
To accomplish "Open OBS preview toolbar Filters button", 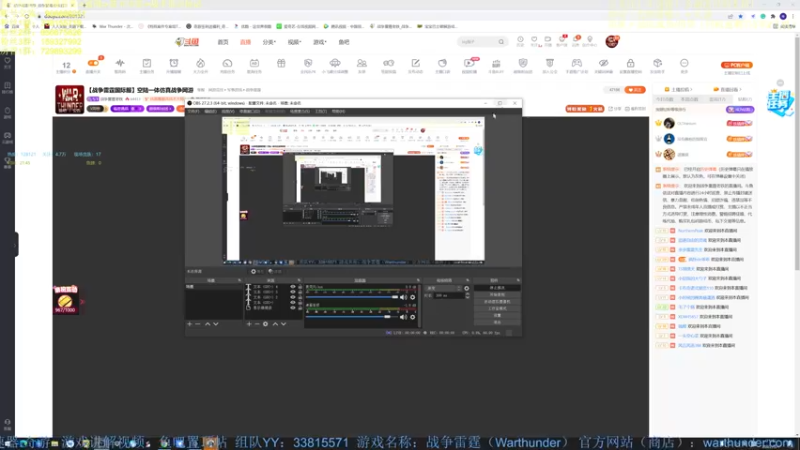I will 274,271.
